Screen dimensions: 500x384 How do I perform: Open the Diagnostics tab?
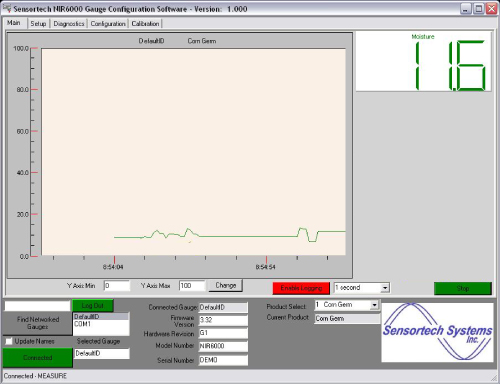coord(69,24)
